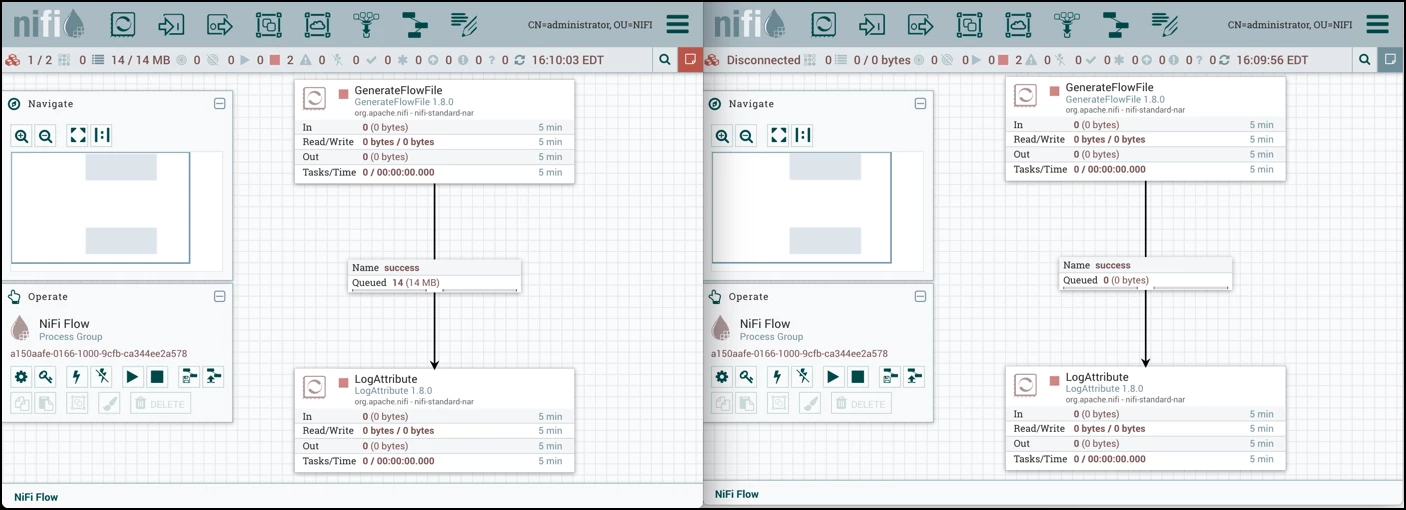The width and height of the screenshot is (1406, 510).
Task: Collapse the left Operate panel
Action: click(220, 297)
